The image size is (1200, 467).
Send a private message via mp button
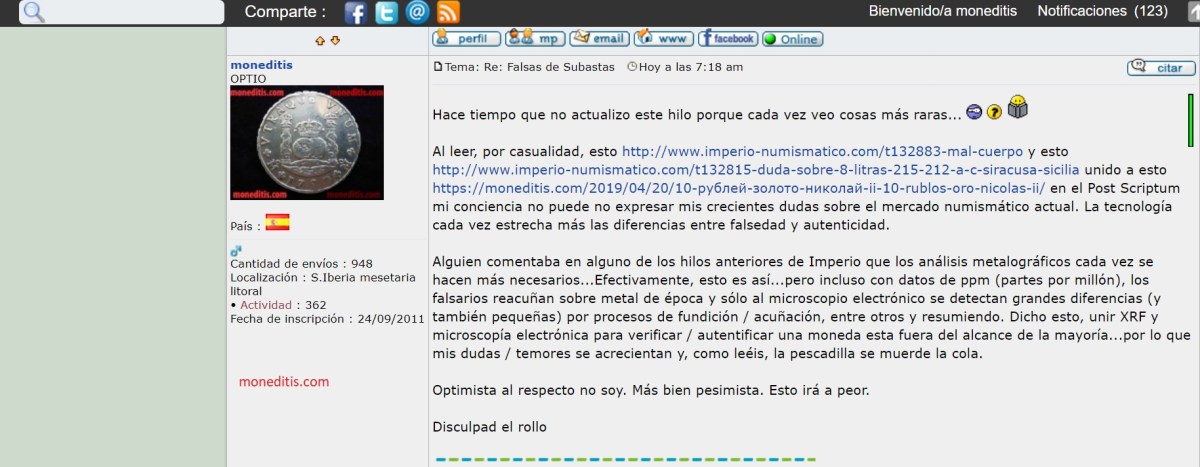tap(535, 39)
